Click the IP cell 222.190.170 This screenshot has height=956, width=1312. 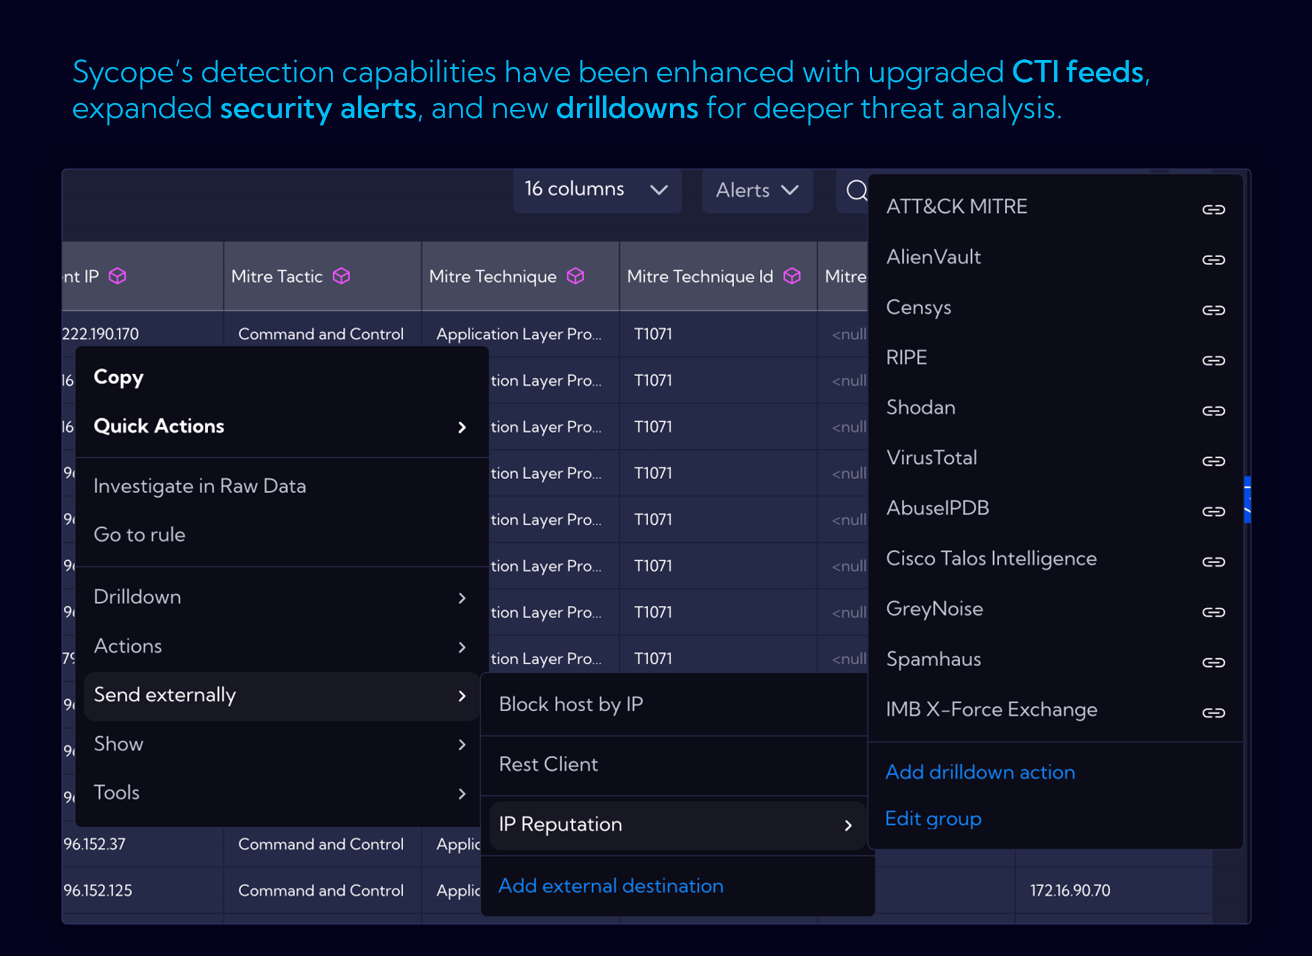[x=101, y=334]
